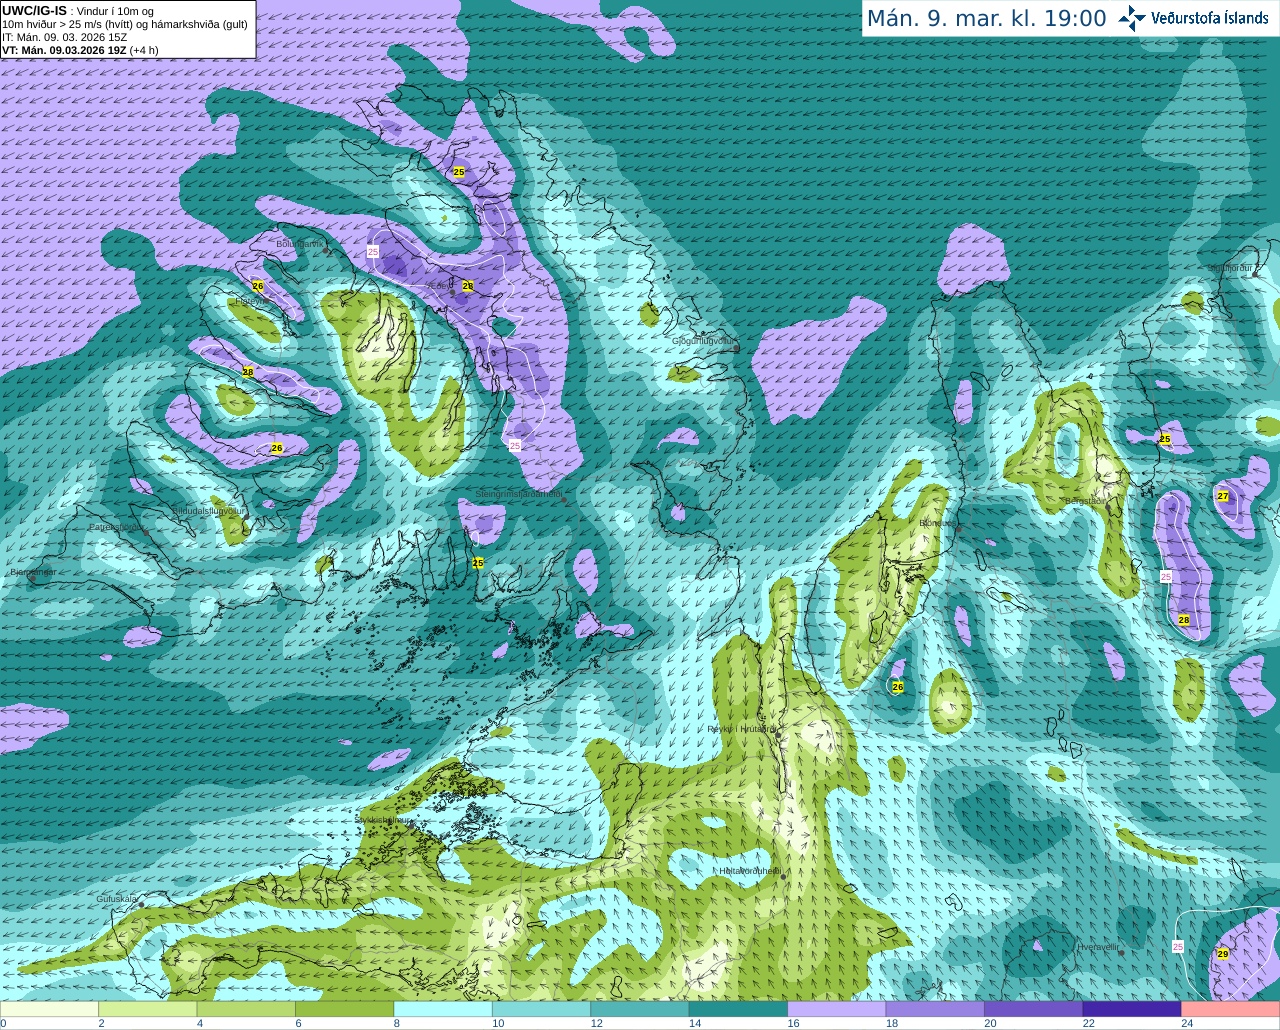Select the 20–22 violet legend swatch
This screenshot has width=1280, height=1030.
(x=1034, y=1009)
